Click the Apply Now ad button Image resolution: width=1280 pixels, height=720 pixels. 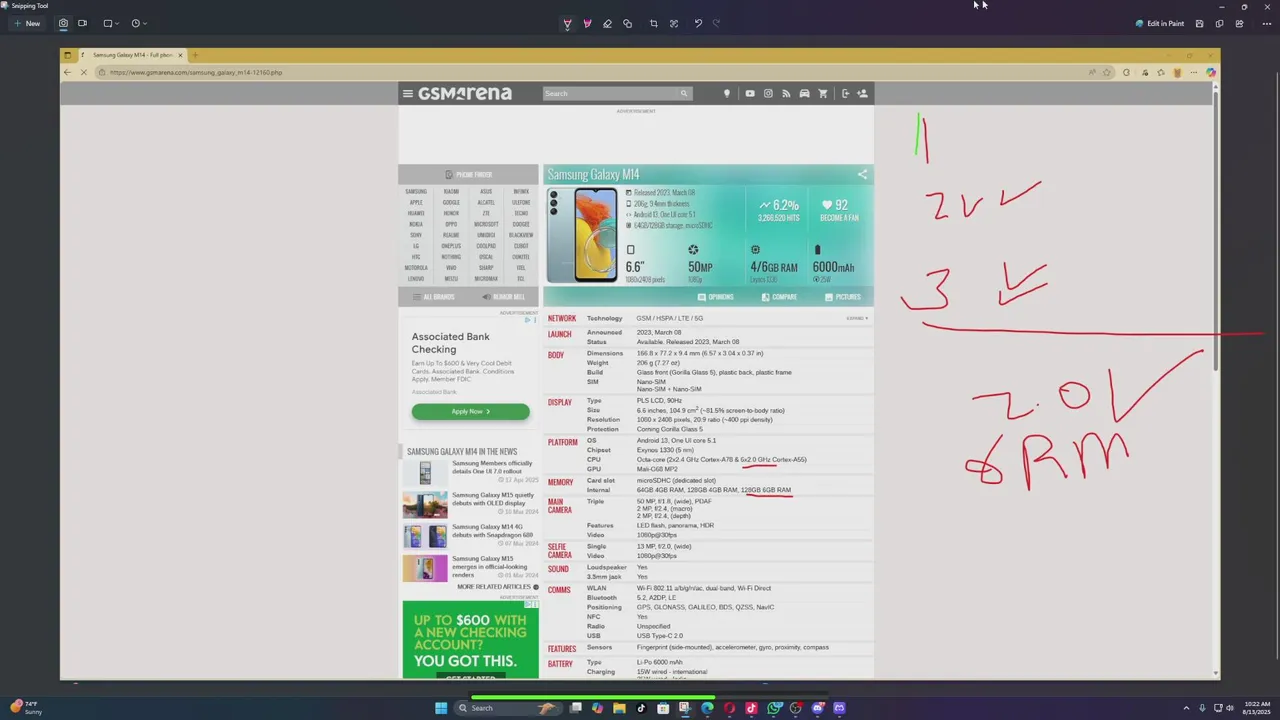pyautogui.click(x=470, y=411)
